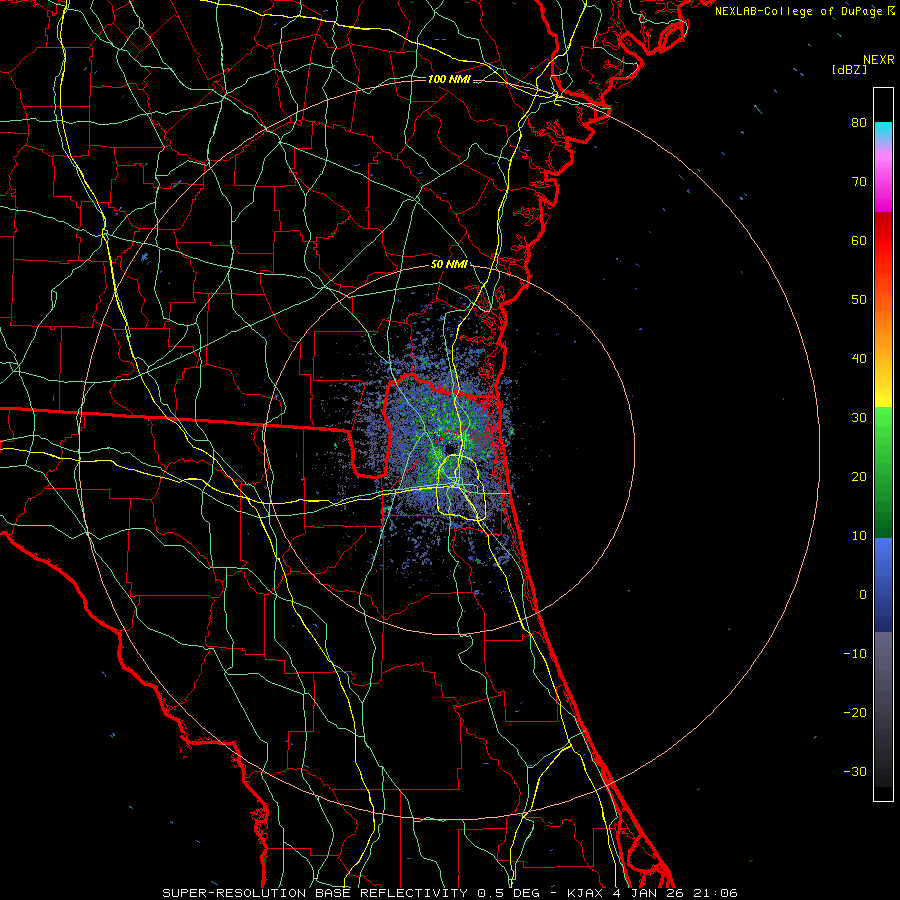Click the 70 dBZ scale value

[859, 181]
